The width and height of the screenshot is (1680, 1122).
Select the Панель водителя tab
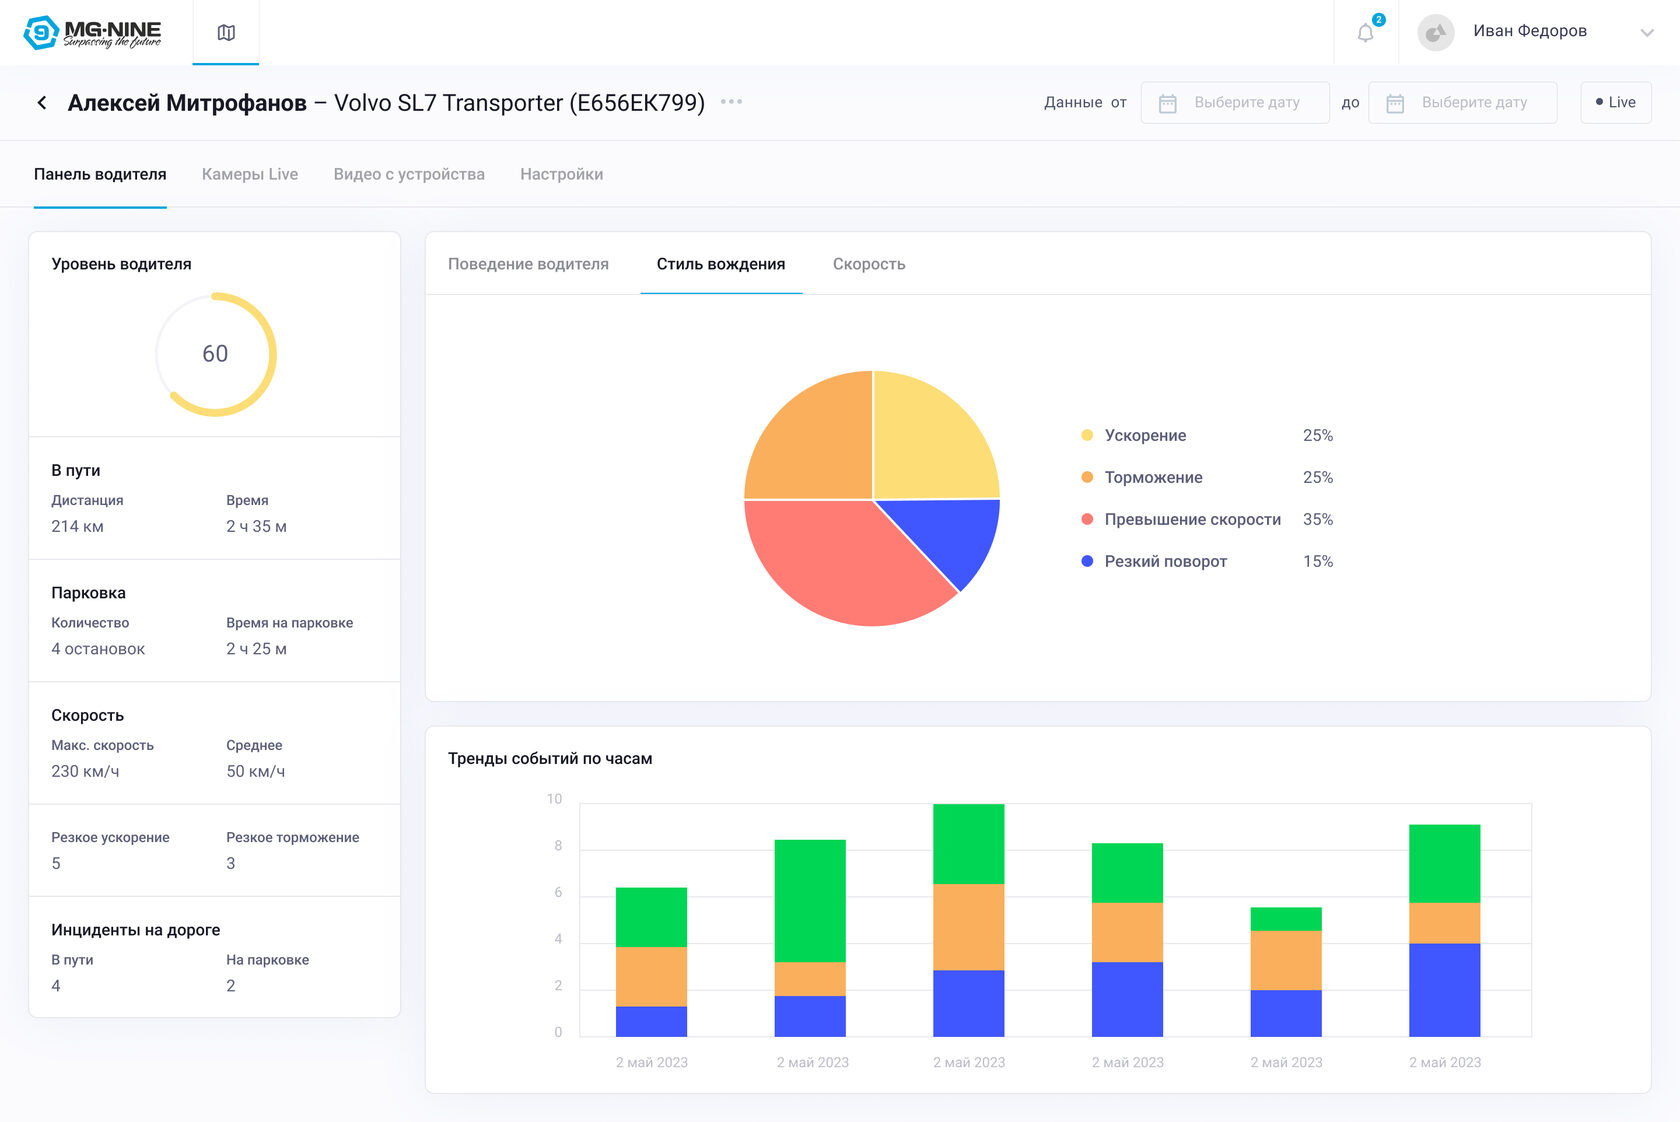click(x=100, y=174)
